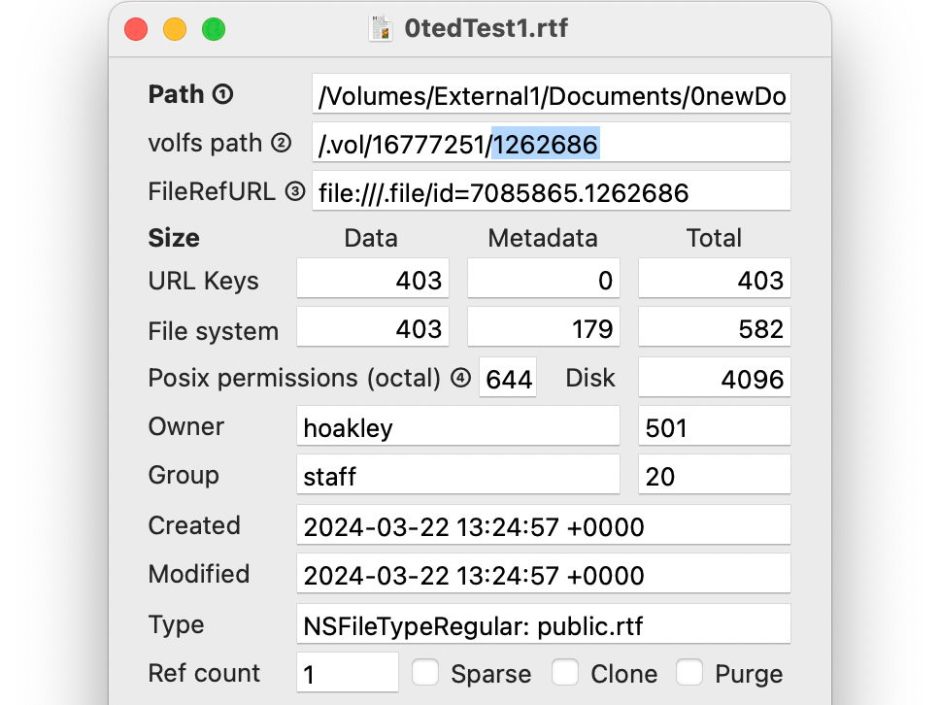The image size is (940, 705).
Task: Click the circled 1 icon beside Path
Action: (x=223, y=95)
